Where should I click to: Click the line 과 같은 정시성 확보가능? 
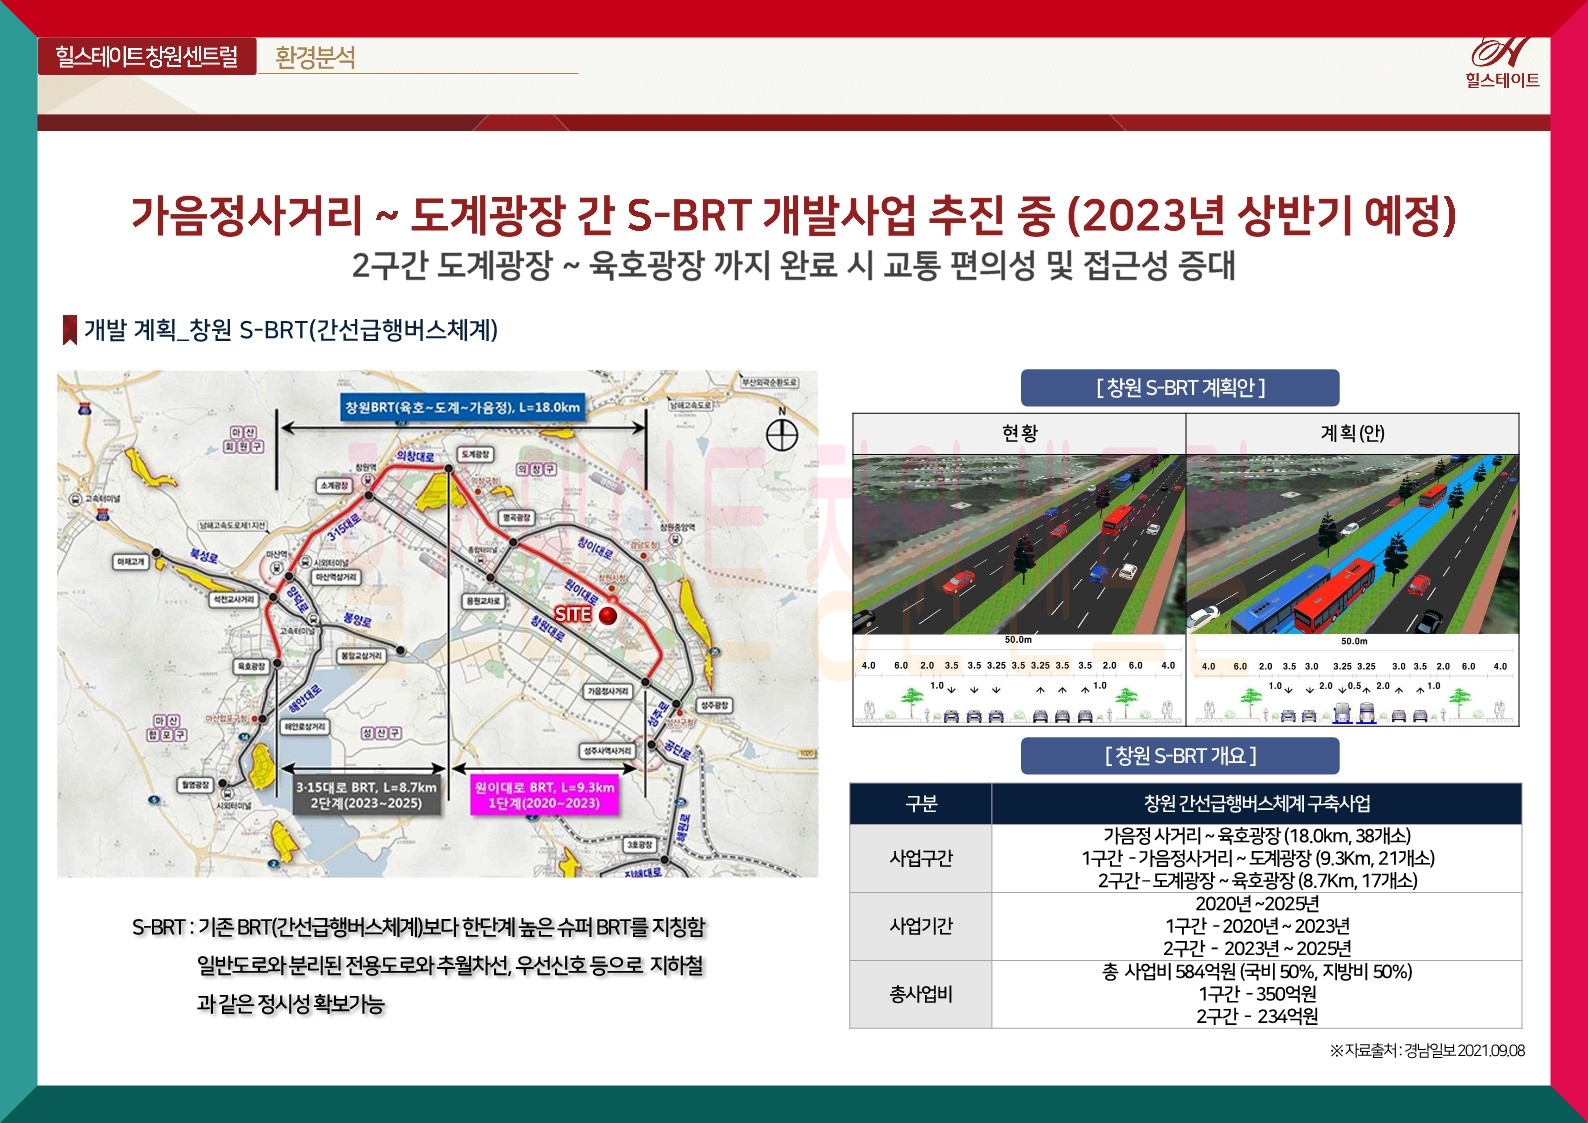point(290,1004)
